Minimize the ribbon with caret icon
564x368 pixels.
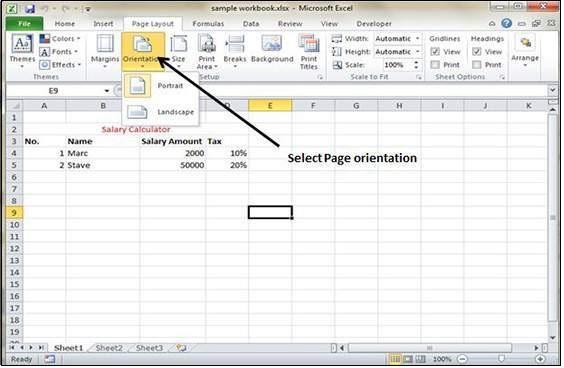click(x=492, y=24)
